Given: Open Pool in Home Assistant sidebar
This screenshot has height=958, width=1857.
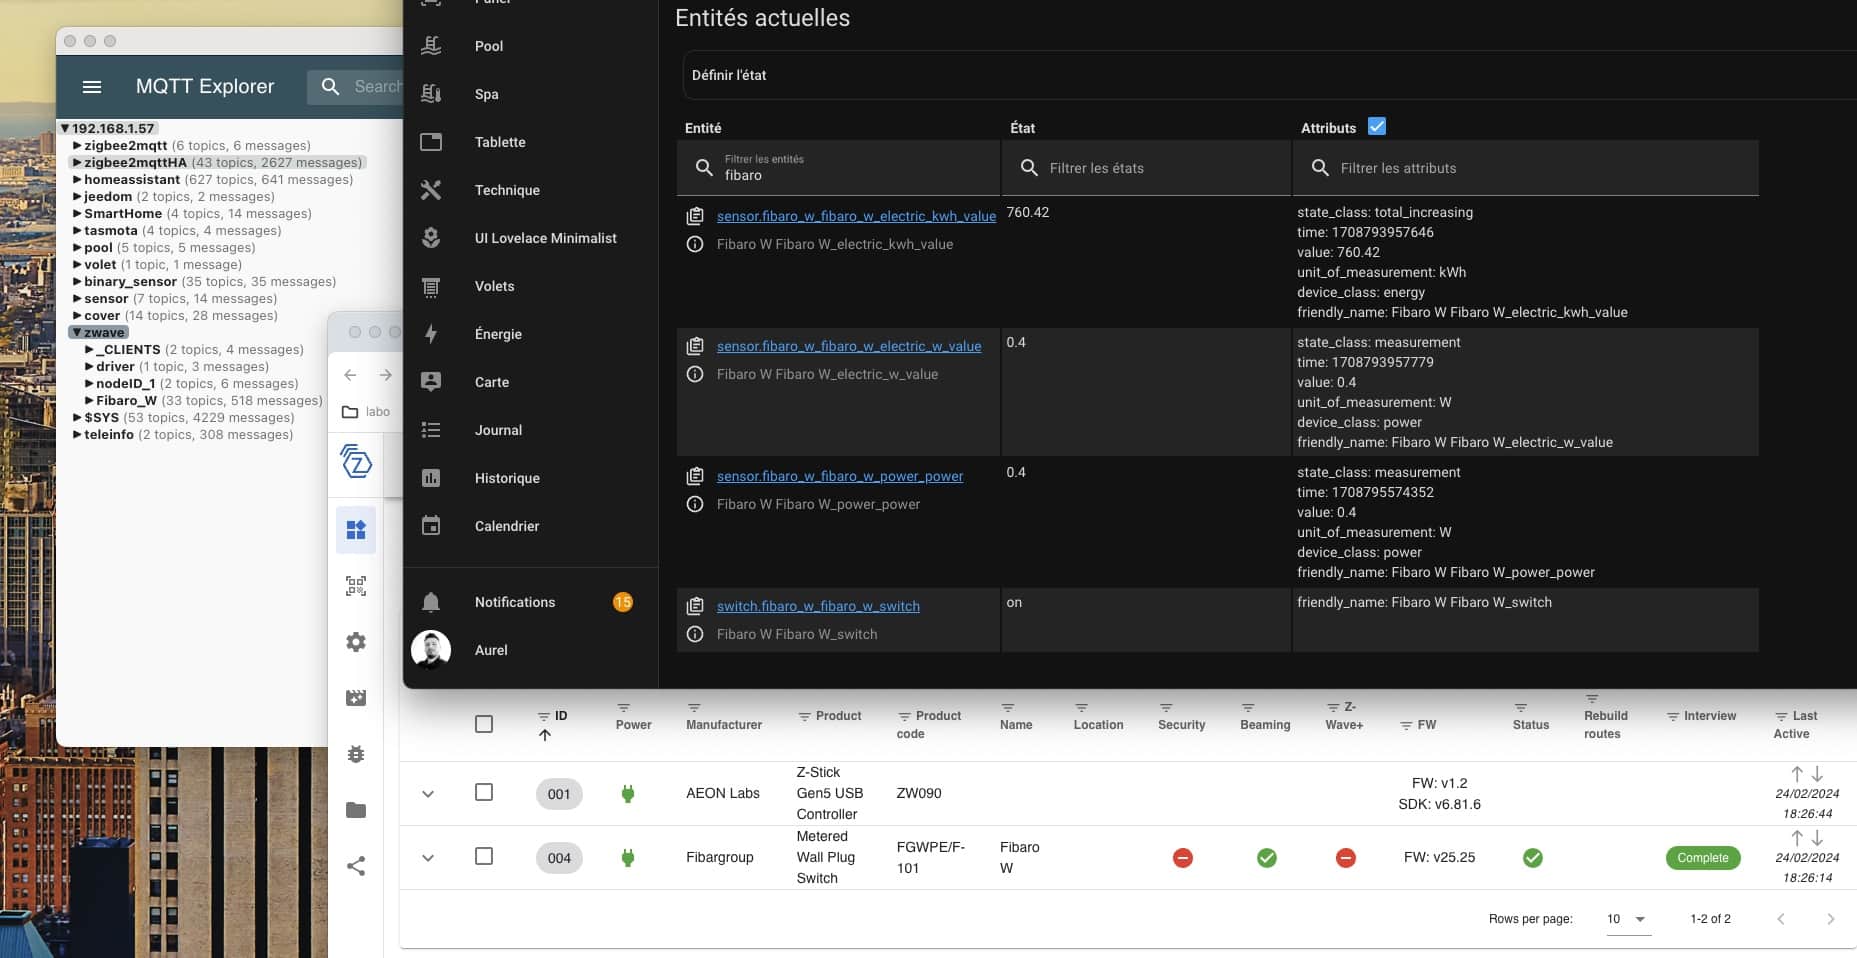Looking at the screenshot, I should click(489, 46).
